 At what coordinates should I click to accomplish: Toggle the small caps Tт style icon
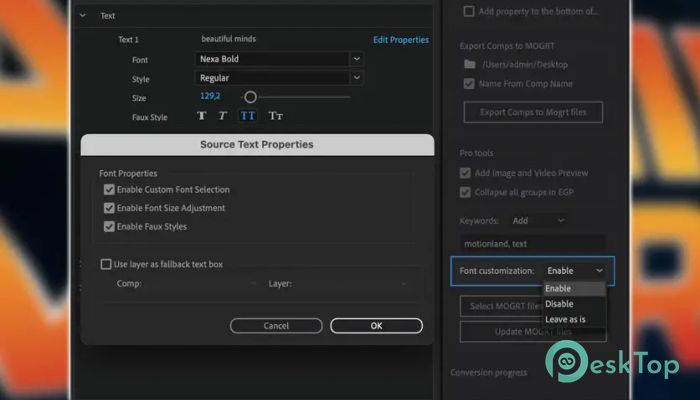[x=275, y=116]
